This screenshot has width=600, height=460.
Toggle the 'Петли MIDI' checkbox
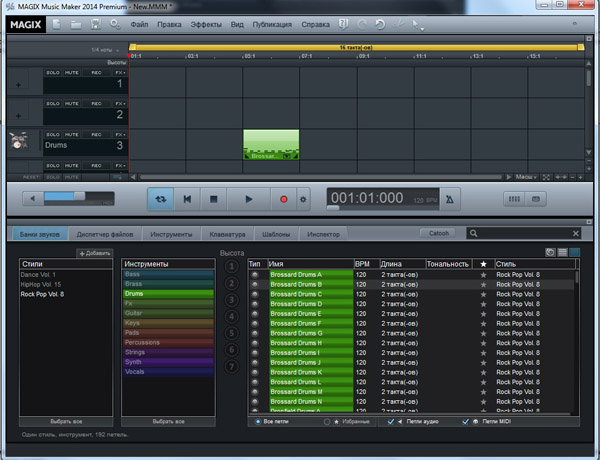point(463,422)
